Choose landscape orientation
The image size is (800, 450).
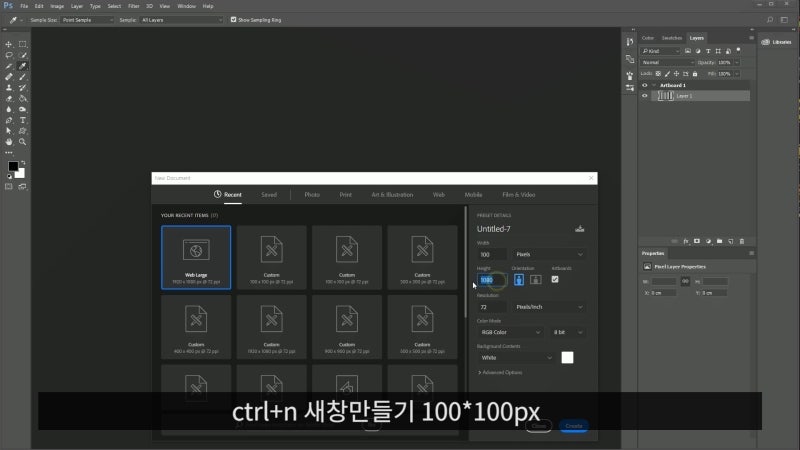point(536,280)
